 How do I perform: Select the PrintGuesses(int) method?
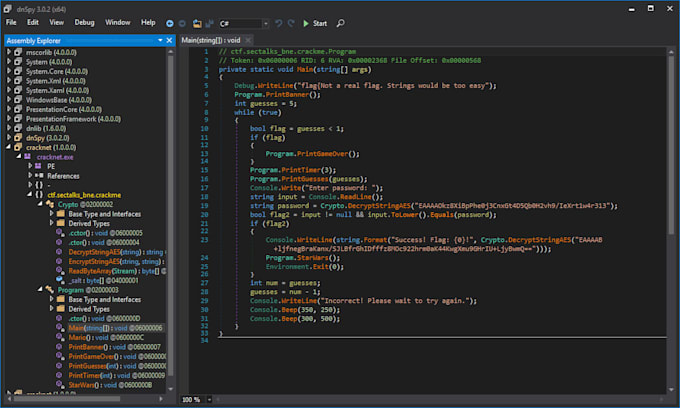click(117, 366)
